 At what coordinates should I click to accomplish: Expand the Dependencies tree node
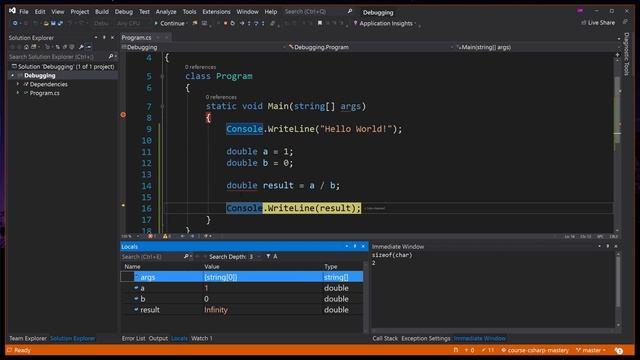(18, 84)
